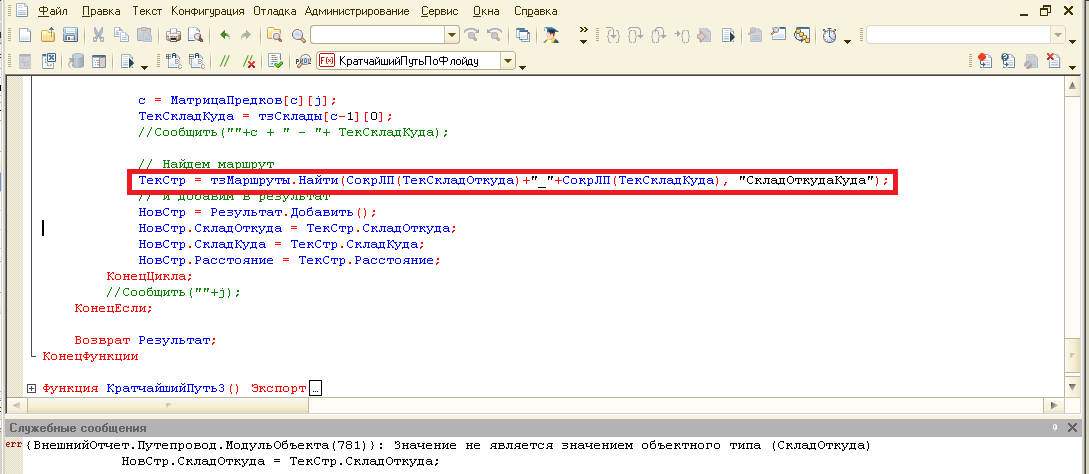This screenshot has height=474, width=1089.
Task: Set conditional breakpoint question icon
Action: [x=1007, y=61]
